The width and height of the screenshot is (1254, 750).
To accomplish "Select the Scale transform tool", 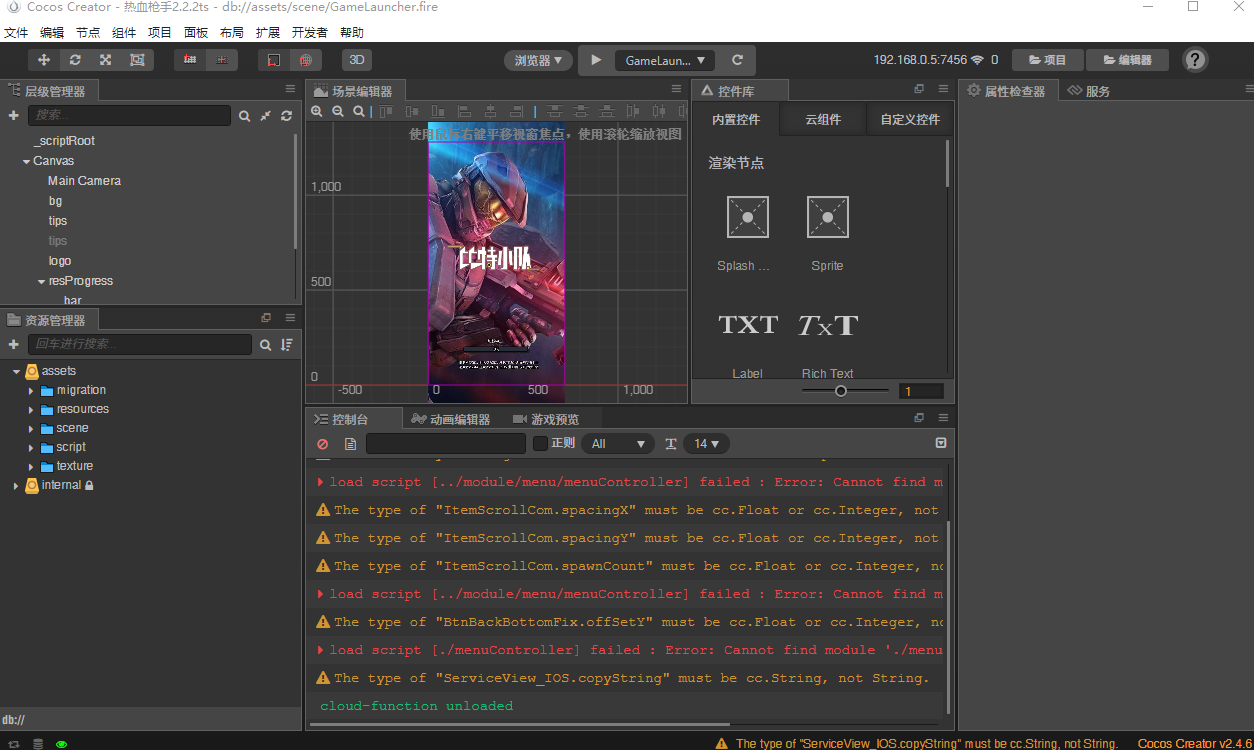I will [x=105, y=60].
